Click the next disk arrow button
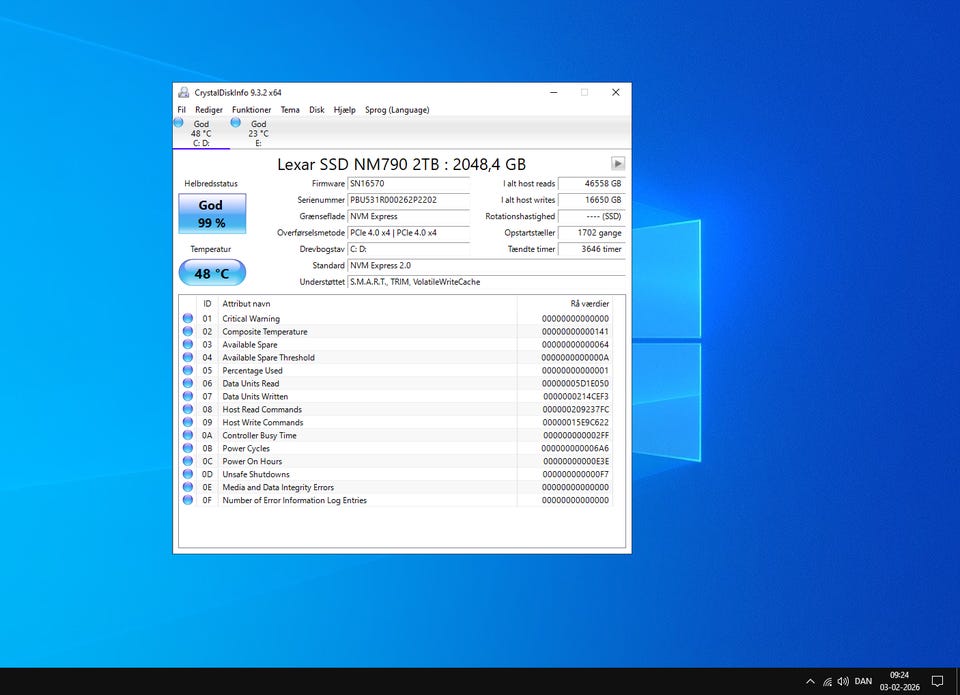The image size is (960, 695). tap(618, 163)
